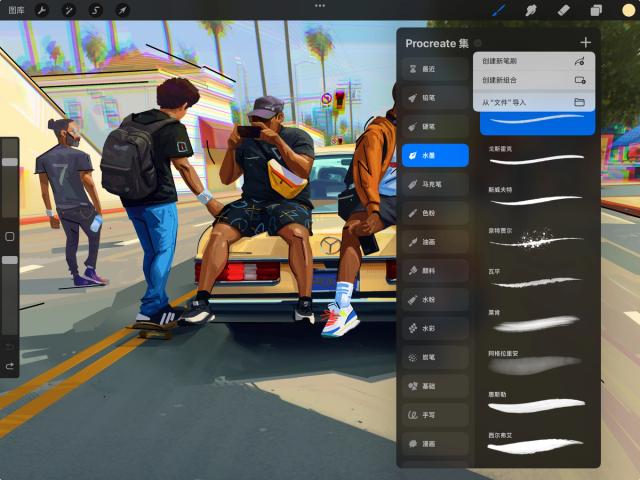Open the Adjustments magic wand menu
Image resolution: width=640 pixels, height=480 pixels.
pos(69,10)
